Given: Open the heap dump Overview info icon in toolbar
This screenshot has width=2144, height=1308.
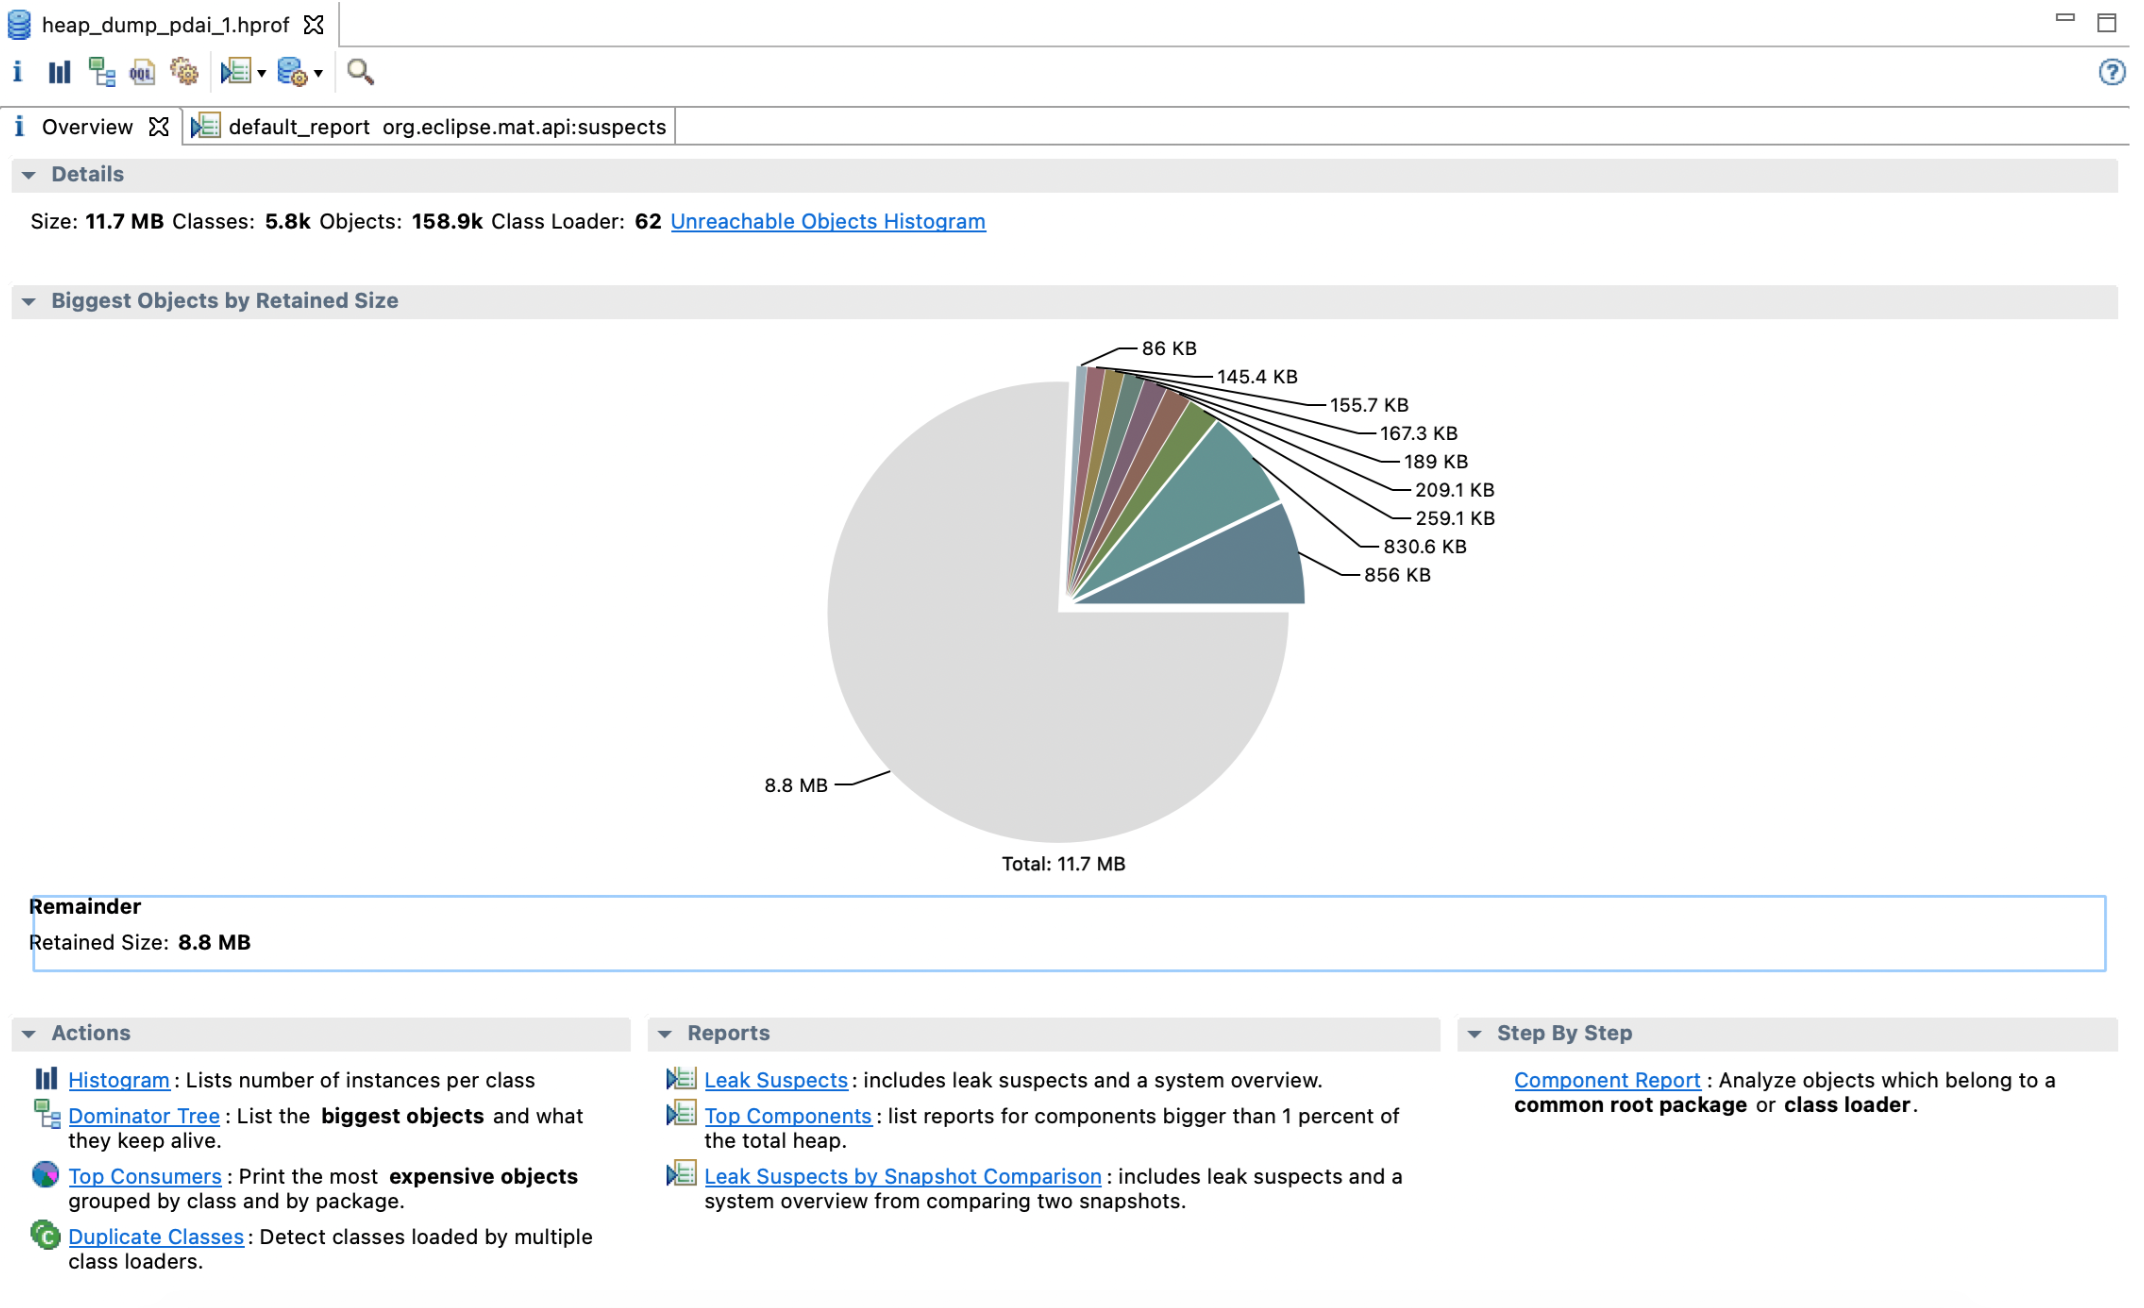Looking at the screenshot, I should (17, 72).
